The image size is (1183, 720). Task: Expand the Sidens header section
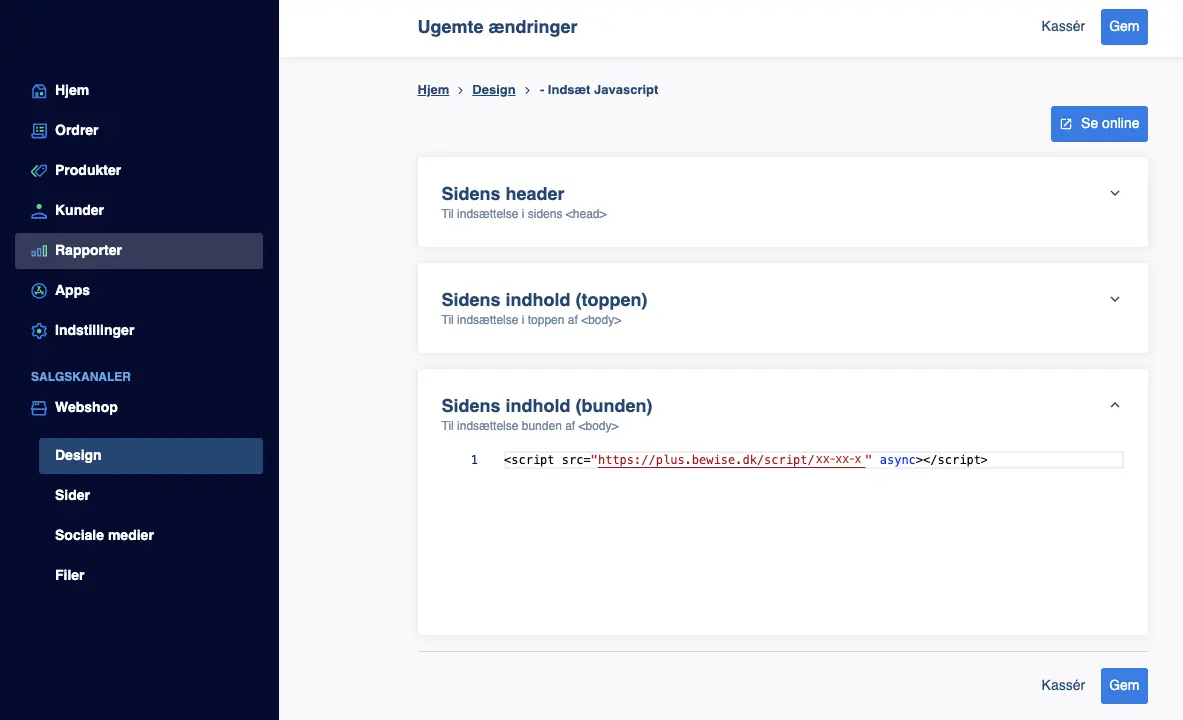[x=1114, y=193]
